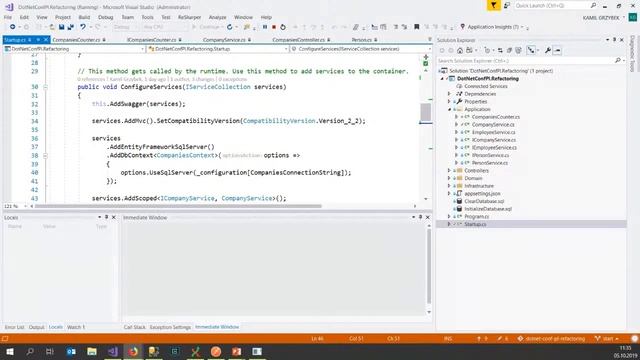The height and width of the screenshot is (360, 640).
Task: Click the Application Insights pin icon
Action: (x=462, y=27)
